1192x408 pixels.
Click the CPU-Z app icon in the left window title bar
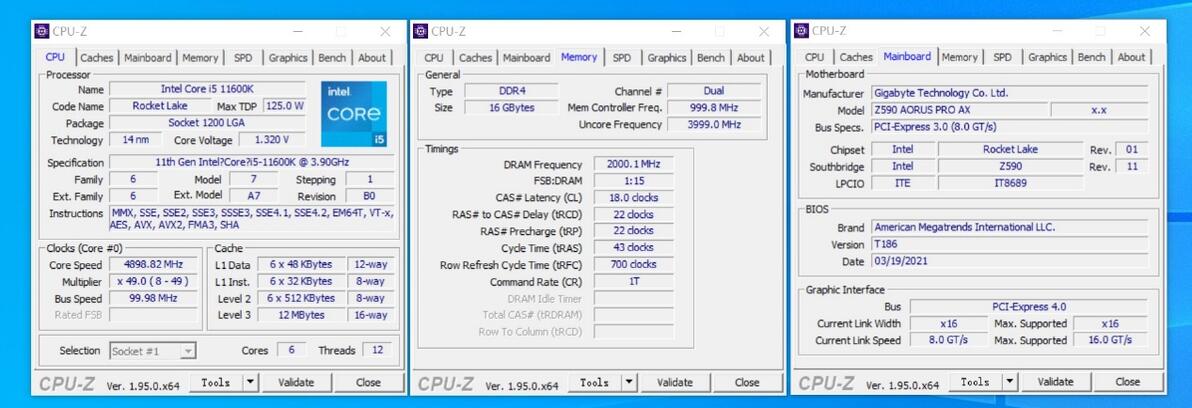[43, 31]
